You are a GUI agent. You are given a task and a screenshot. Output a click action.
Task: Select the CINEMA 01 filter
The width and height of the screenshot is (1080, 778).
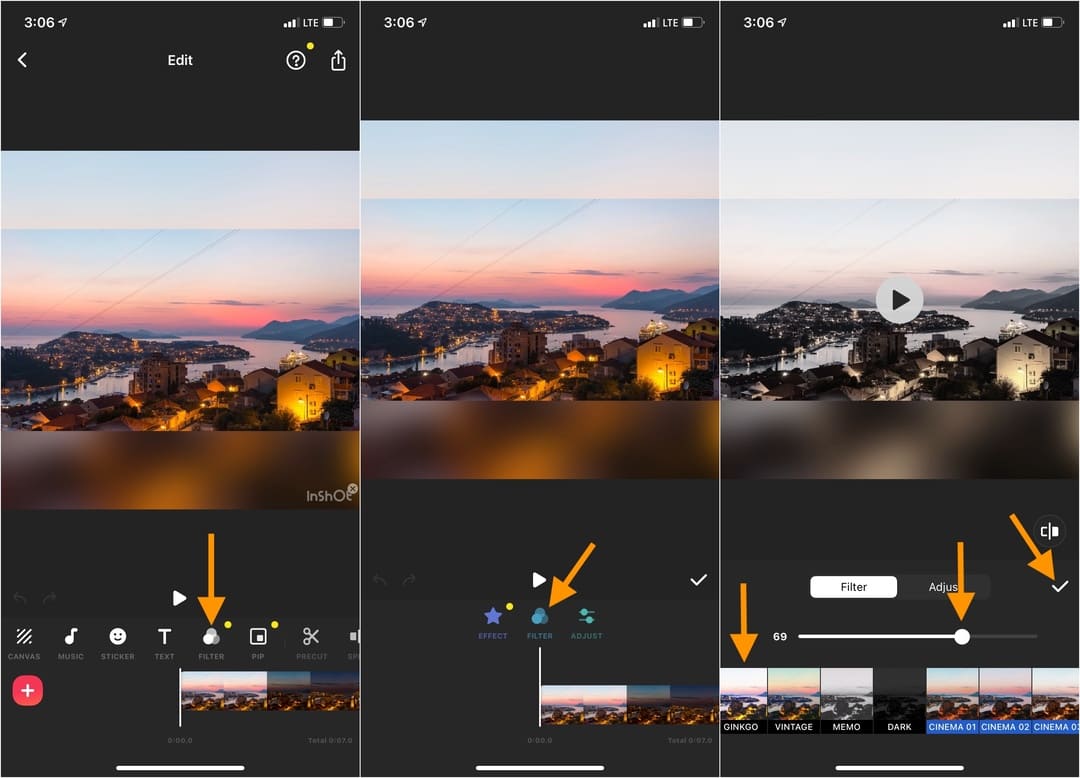click(x=953, y=701)
